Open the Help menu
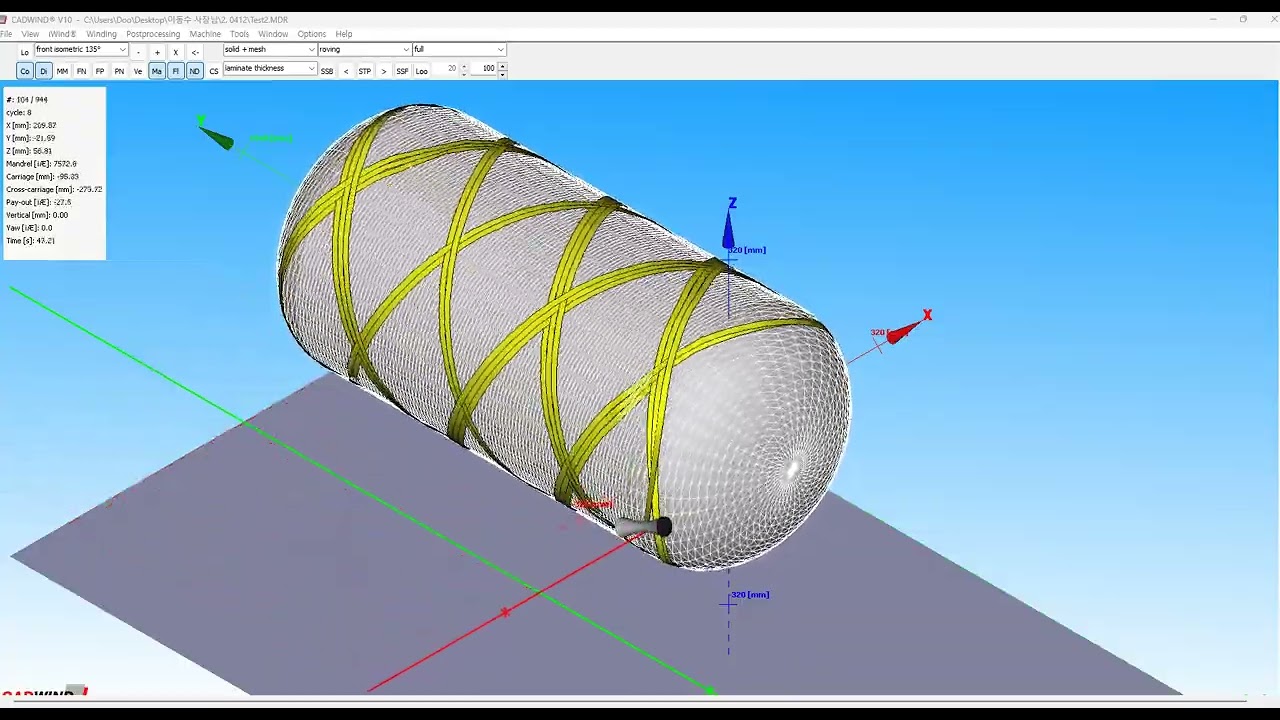1280x720 pixels. click(344, 34)
